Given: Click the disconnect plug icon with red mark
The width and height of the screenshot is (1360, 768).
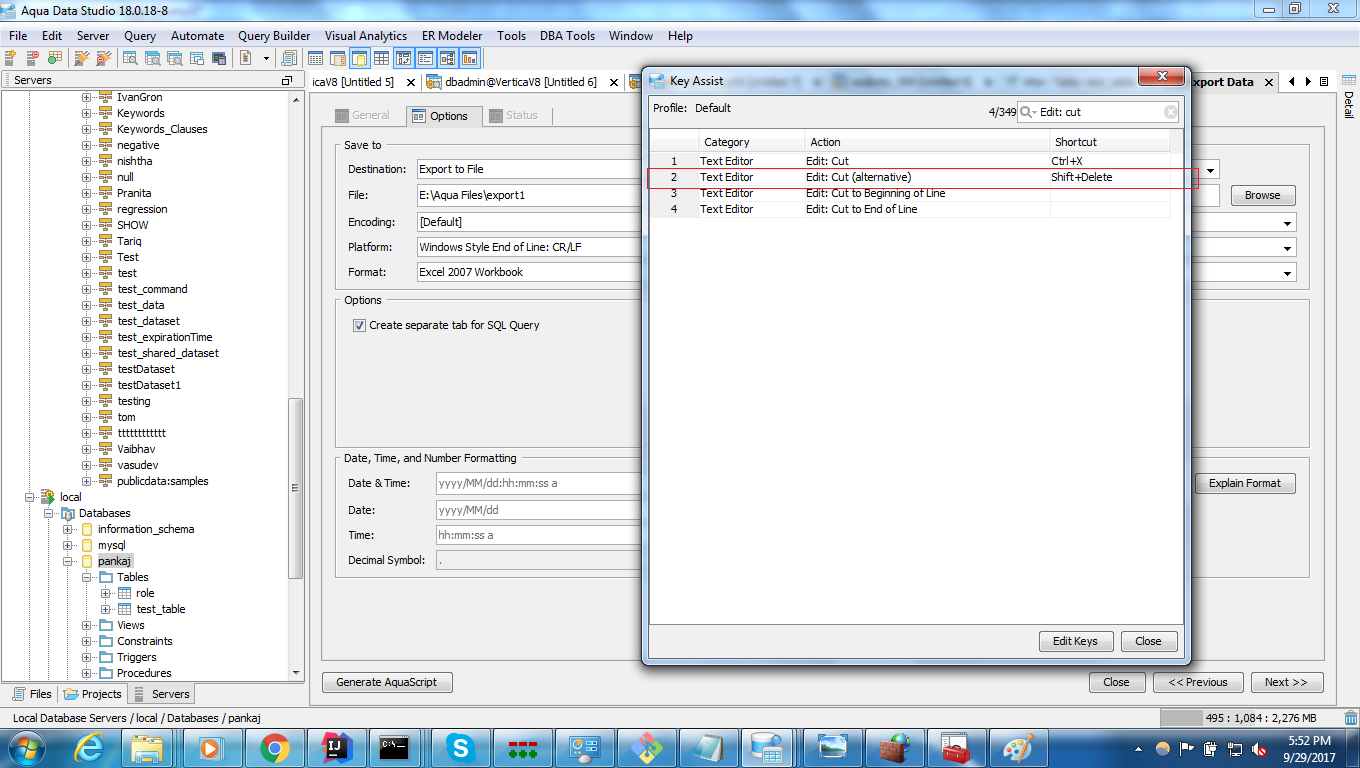Looking at the screenshot, I should pyautogui.click(x=104, y=58).
